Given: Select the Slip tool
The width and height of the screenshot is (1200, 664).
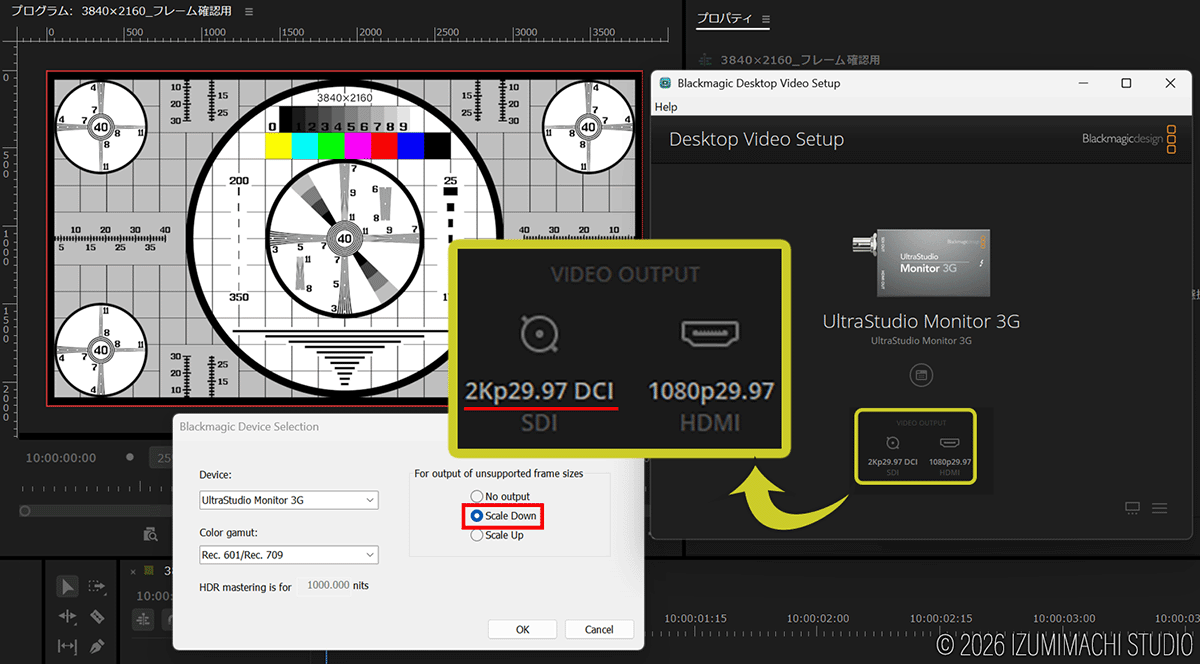Looking at the screenshot, I should tap(67, 646).
